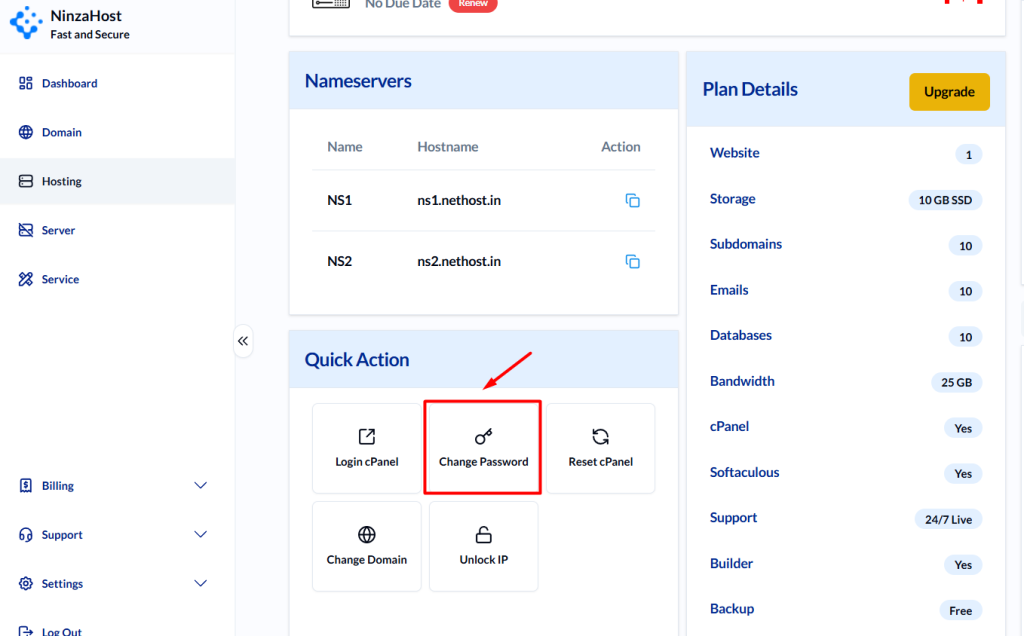The image size is (1024, 636).
Task: Click the Domain globe icon in sidebar
Action: (x=25, y=132)
